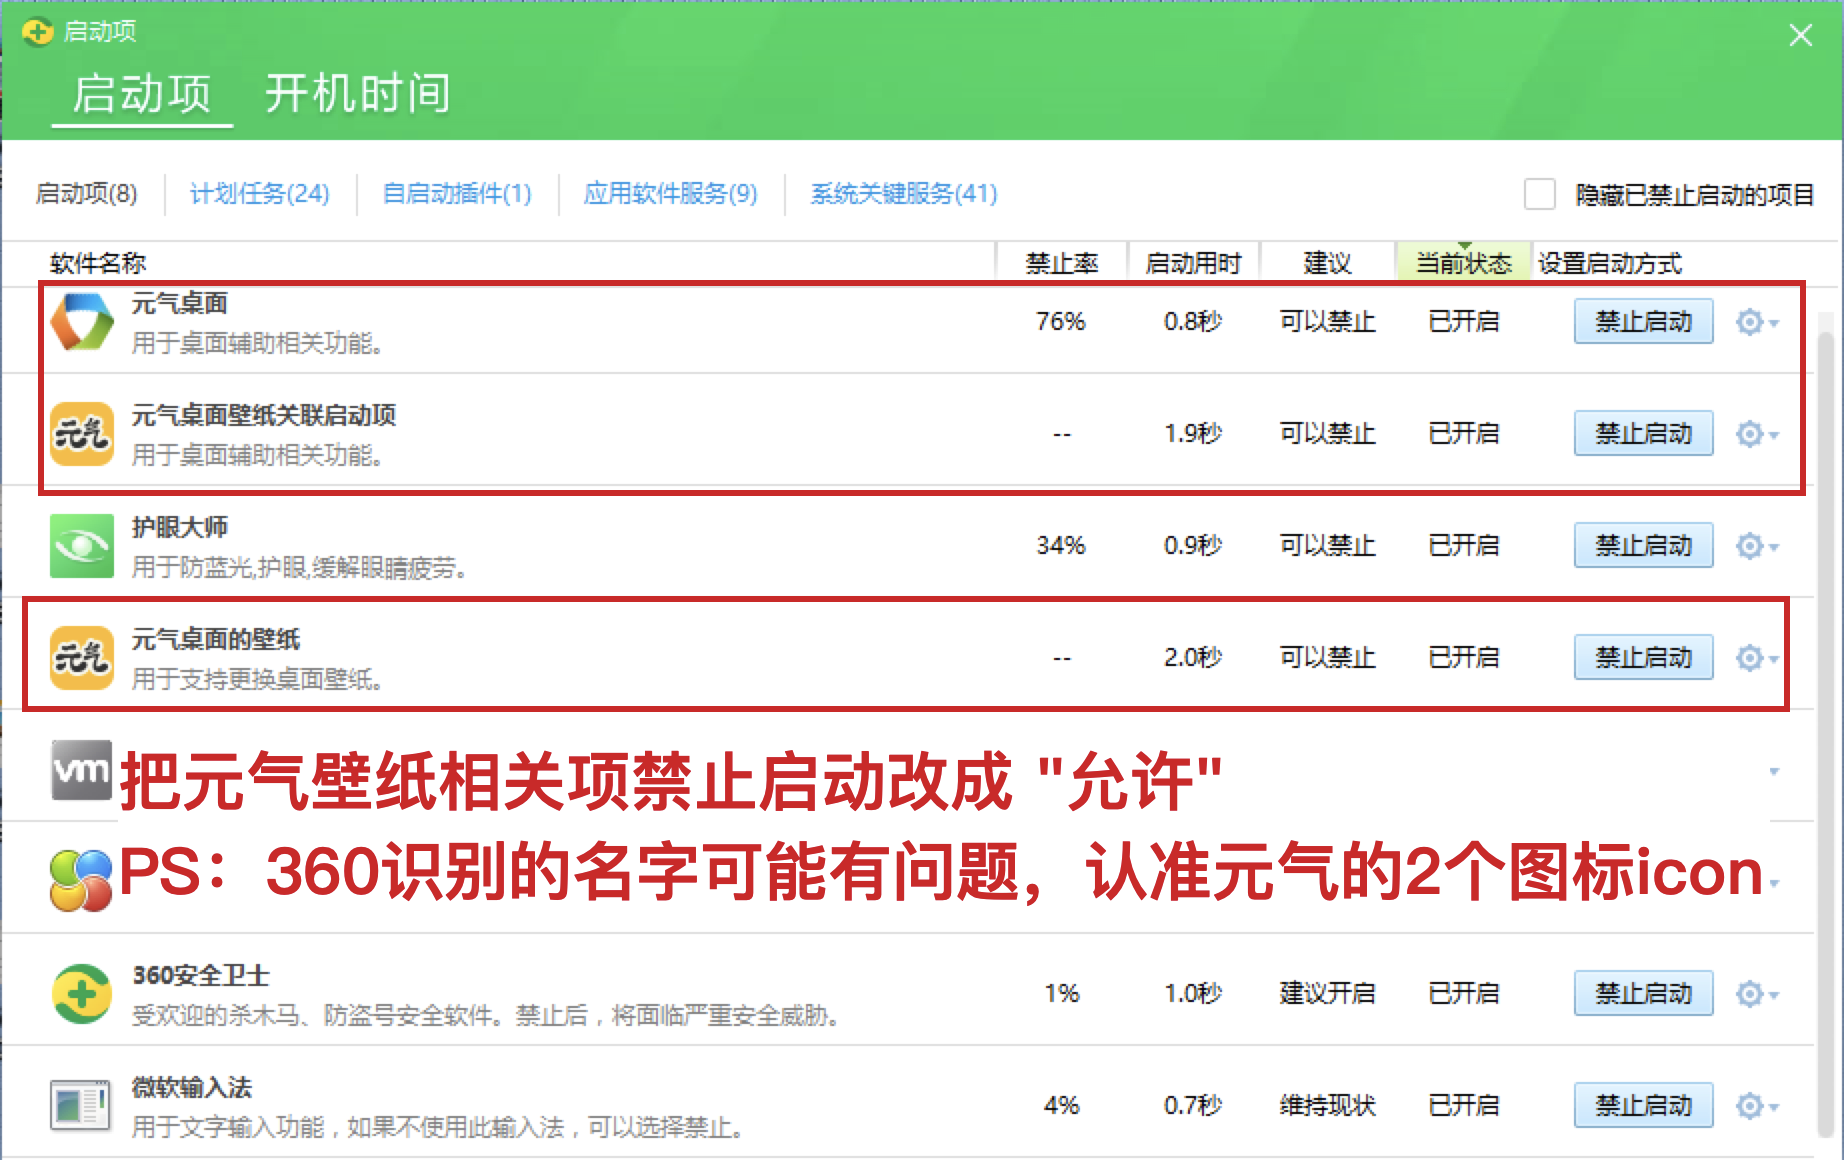The width and height of the screenshot is (1844, 1160).
Task: Click 维持现状 in 微软输入法 row
Action: [1328, 1106]
